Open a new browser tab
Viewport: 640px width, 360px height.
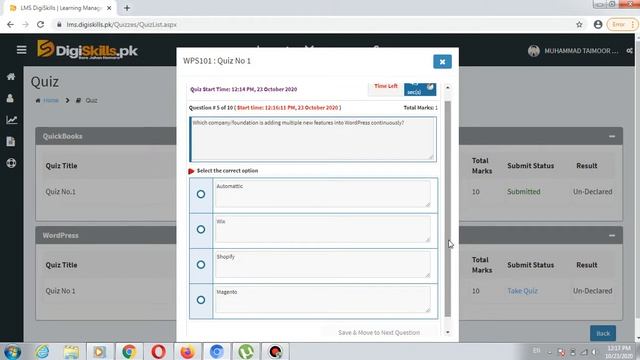(127, 8)
